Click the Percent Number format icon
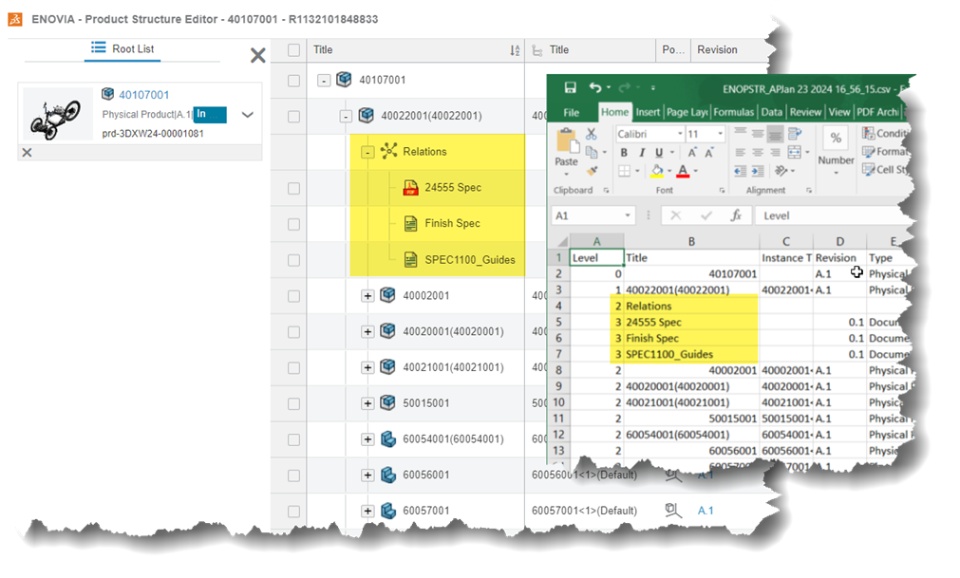This screenshot has height=578, width=960. click(x=836, y=138)
